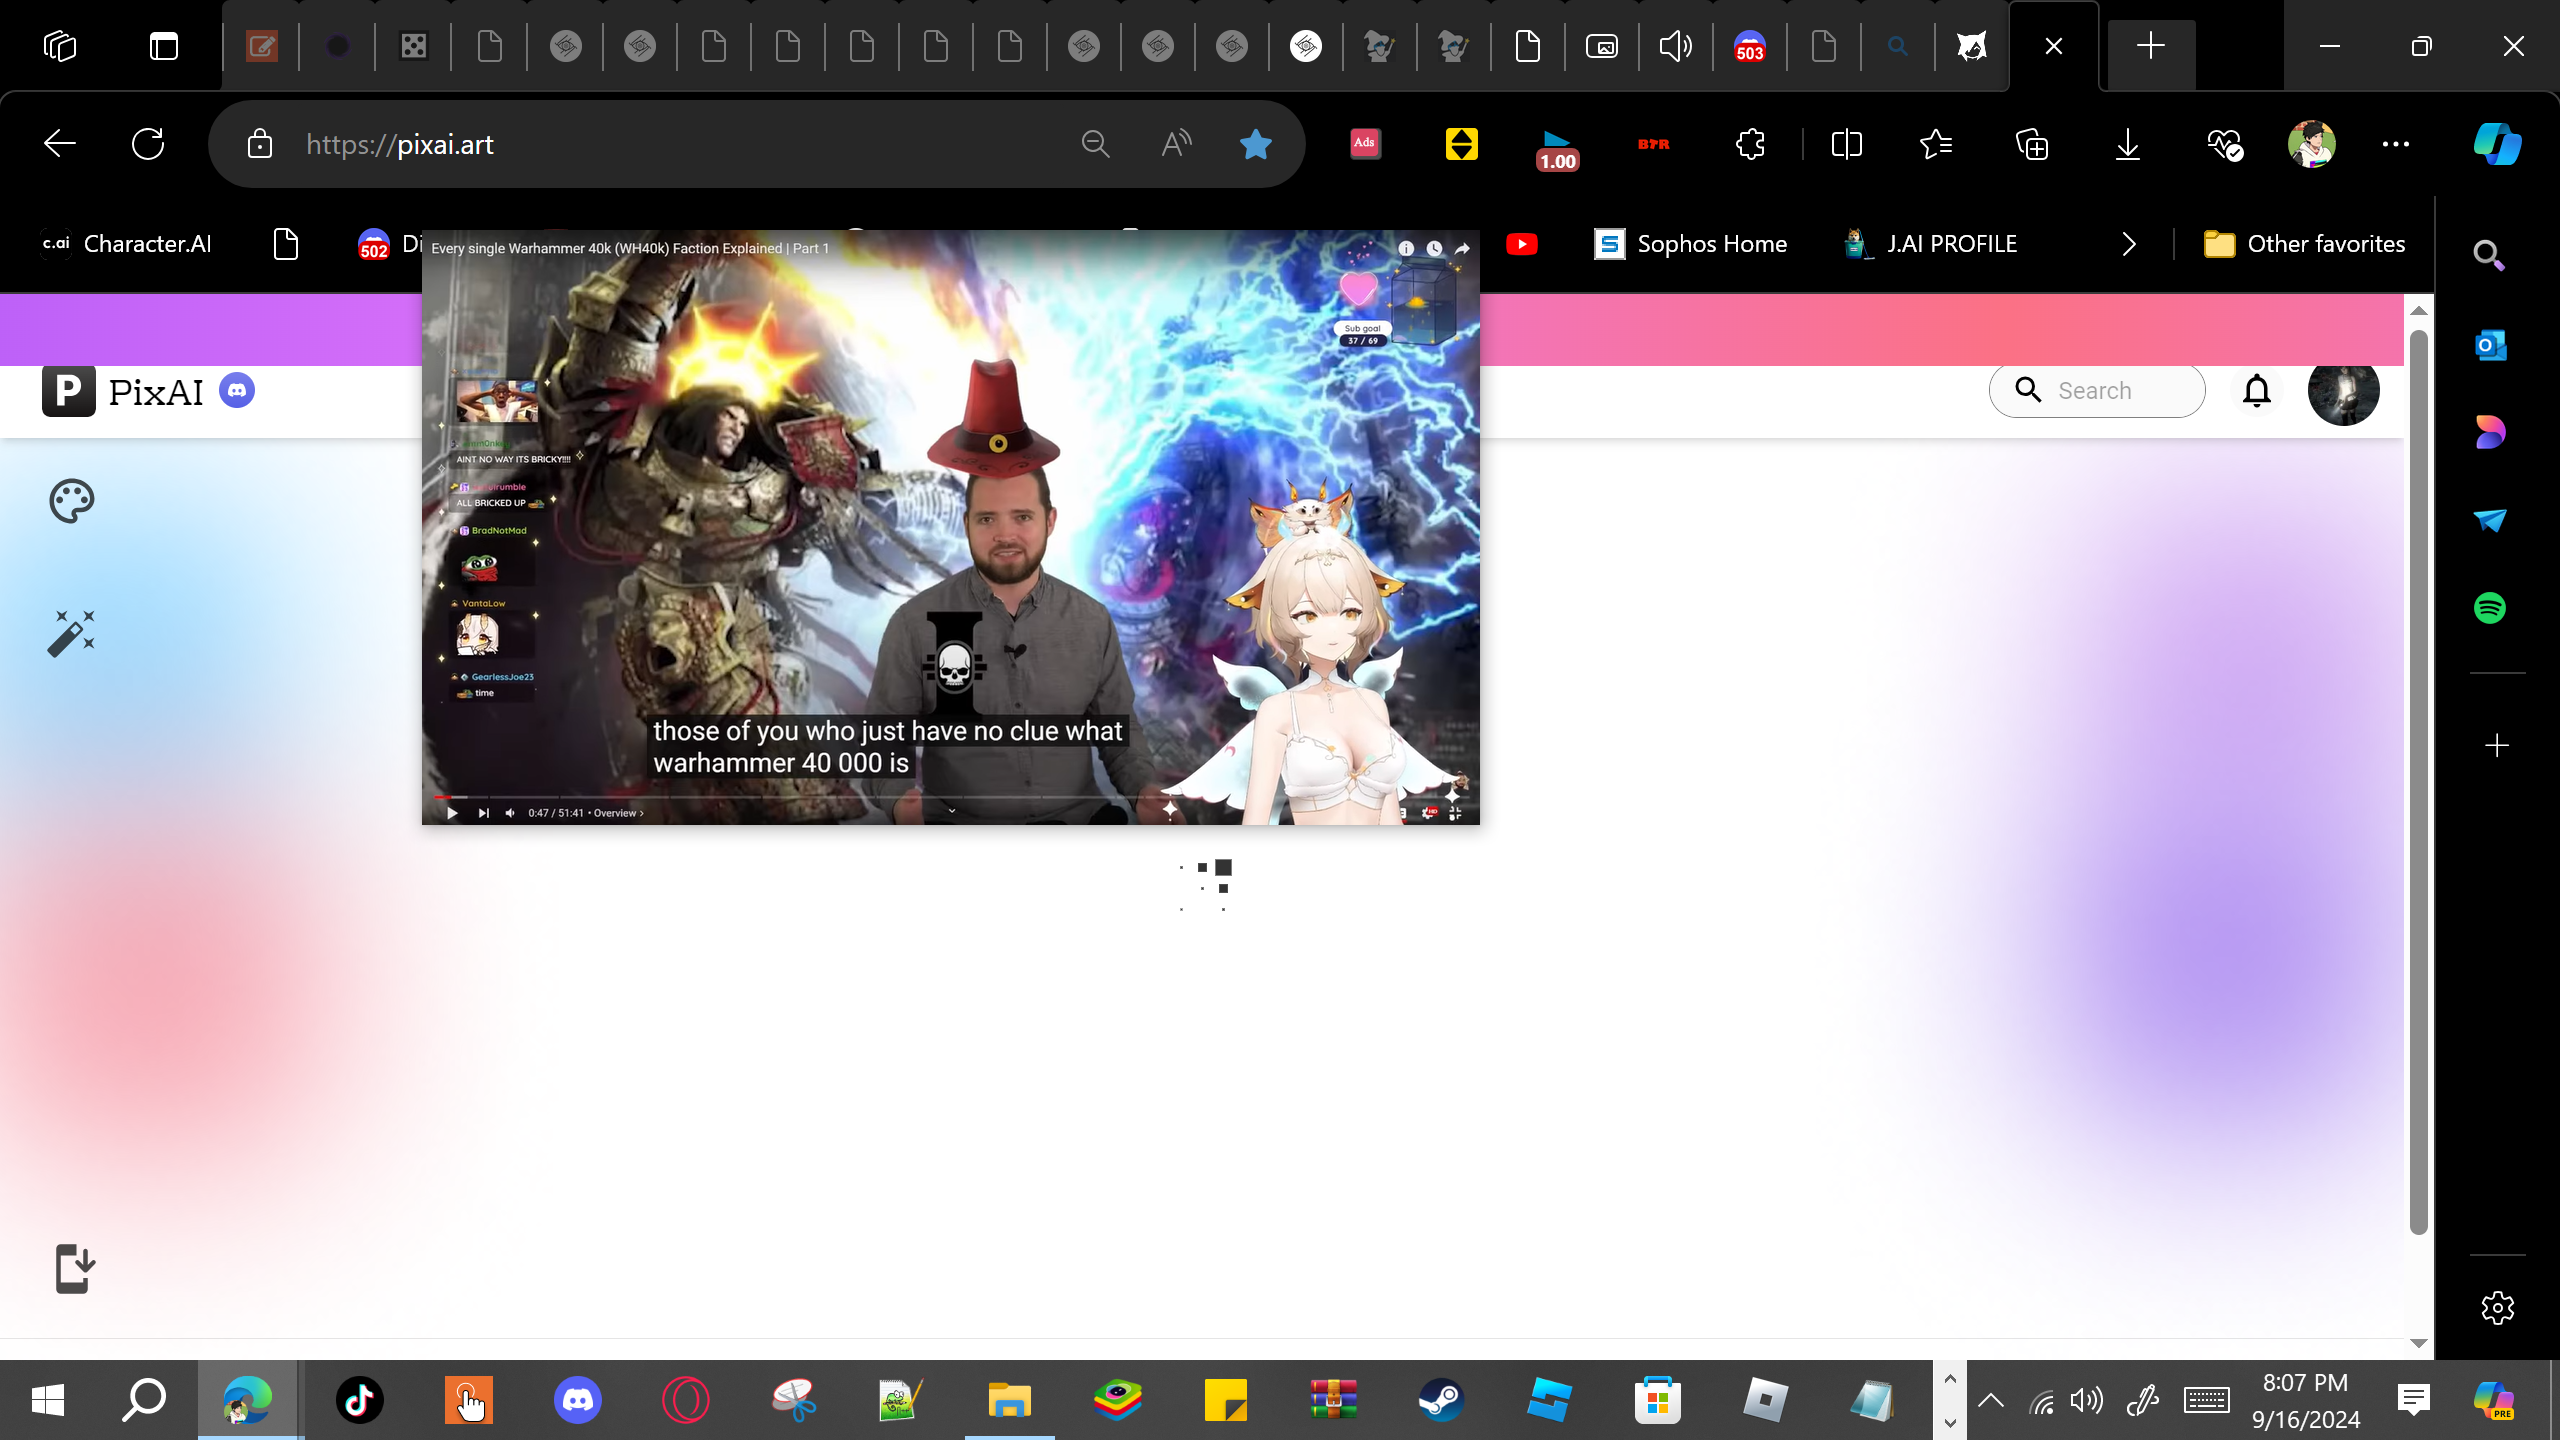Go back to the previous page
This screenshot has height=1440, width=2560.
pos(60,144)
